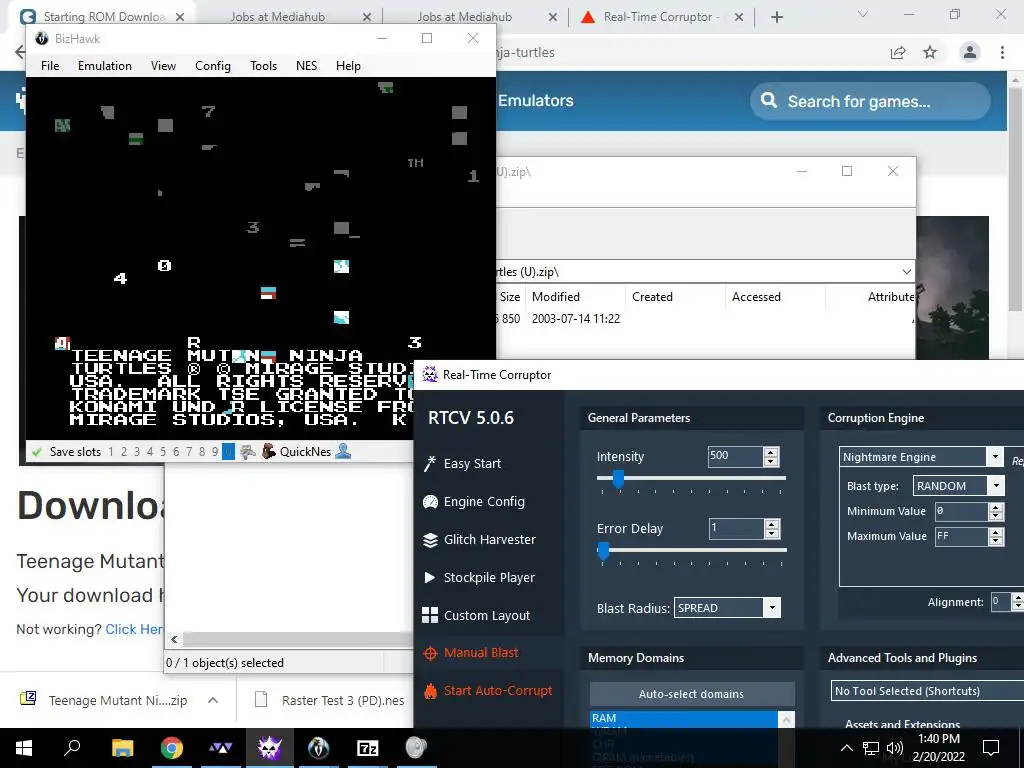Click the Real-Time Corruptor title bar icon
This screenshot has width=1024, height=768.
[430, 374]
